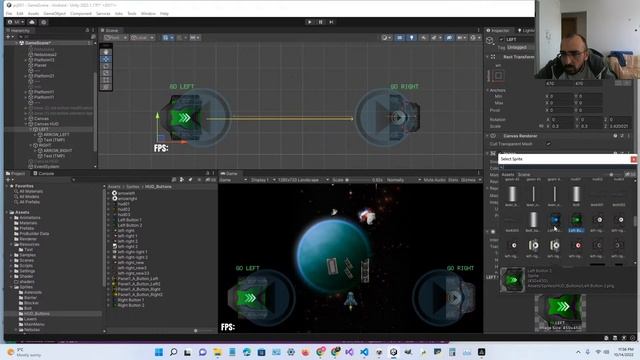Choose Left Button 1 sprite thumbnail in picker
Viewport: 640px width, 360px height.
click(555, 220)
